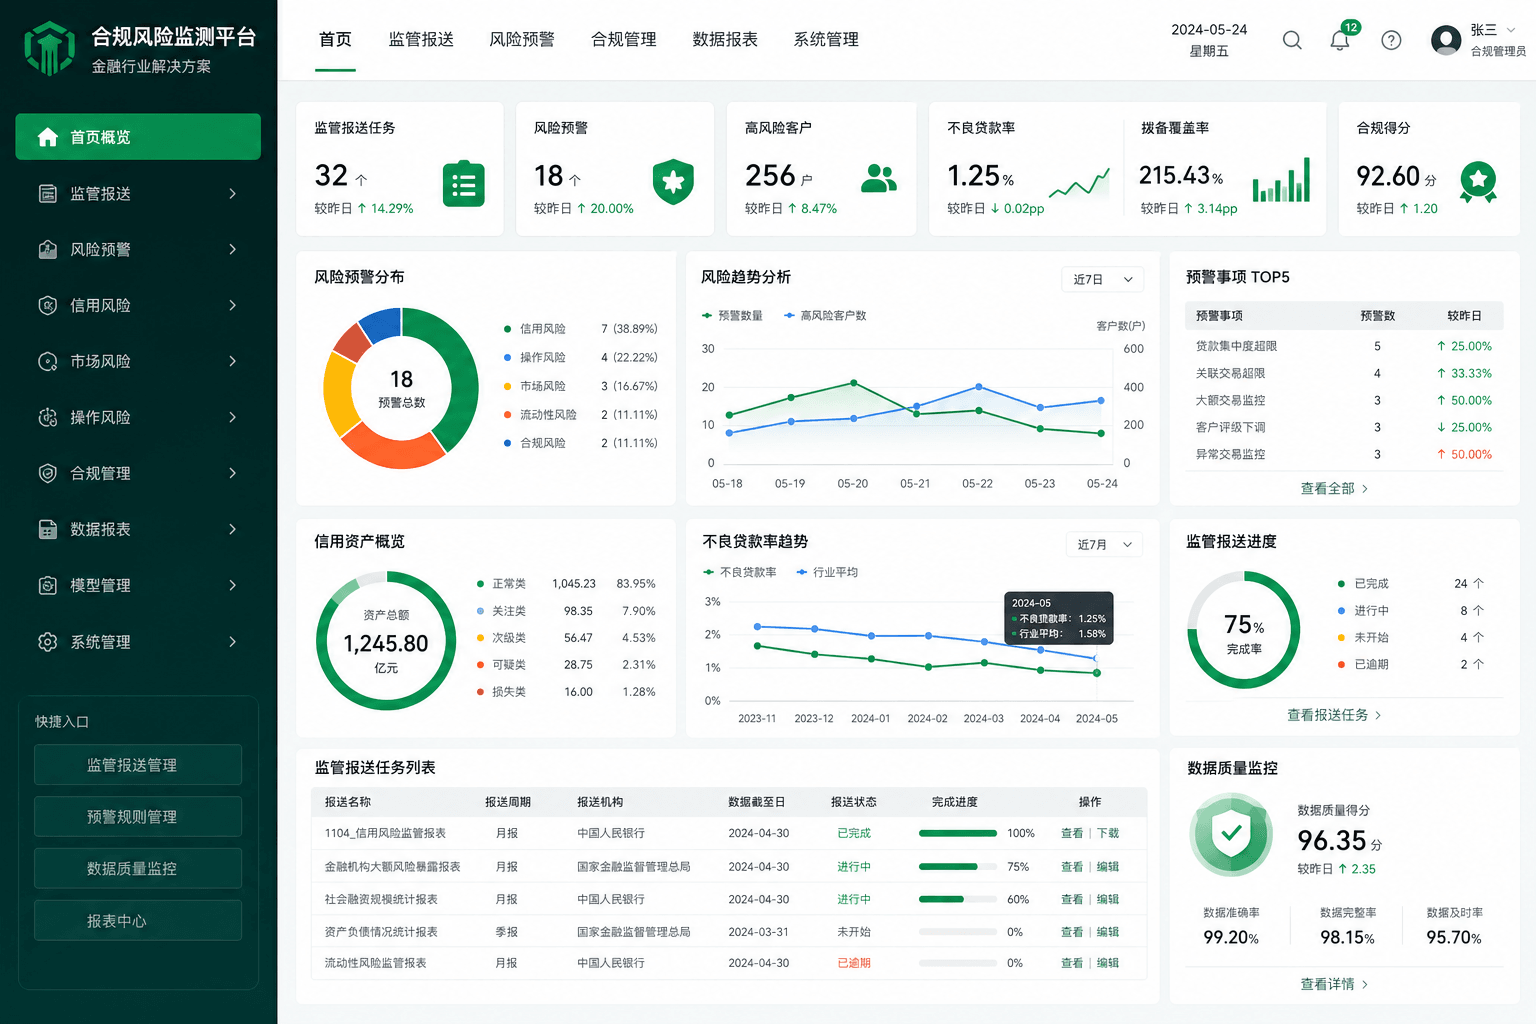
Task: Click 风险预警 sidebar icon
Action: (47, 249)
